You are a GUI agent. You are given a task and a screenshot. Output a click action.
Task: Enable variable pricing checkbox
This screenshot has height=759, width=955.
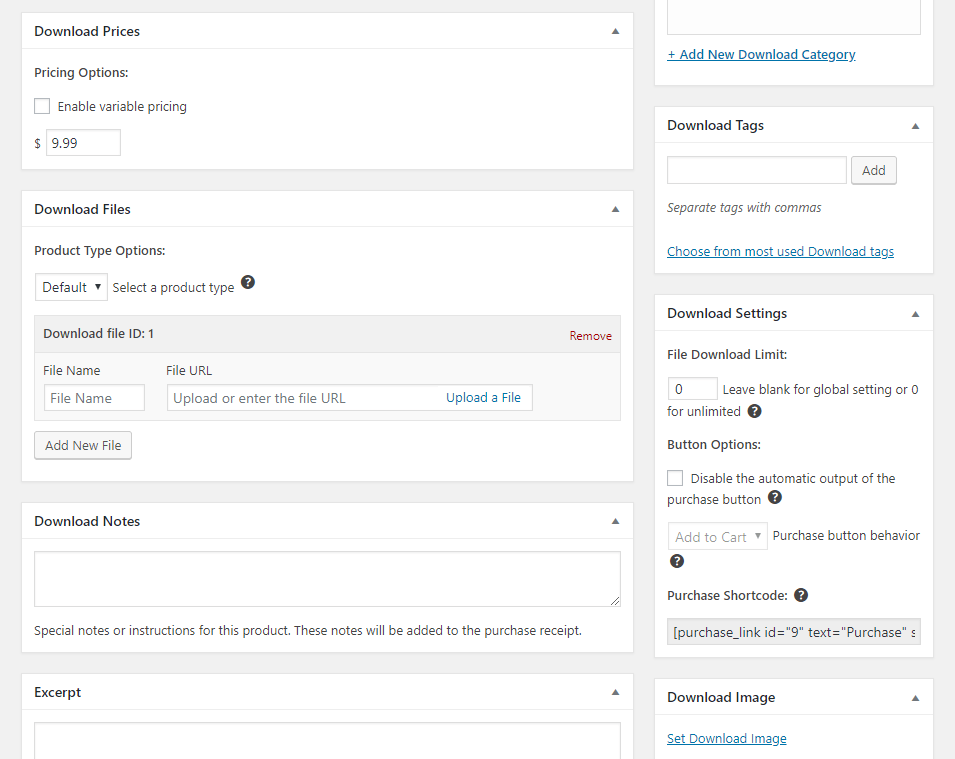pyautogui.click(x=42, y=106)
